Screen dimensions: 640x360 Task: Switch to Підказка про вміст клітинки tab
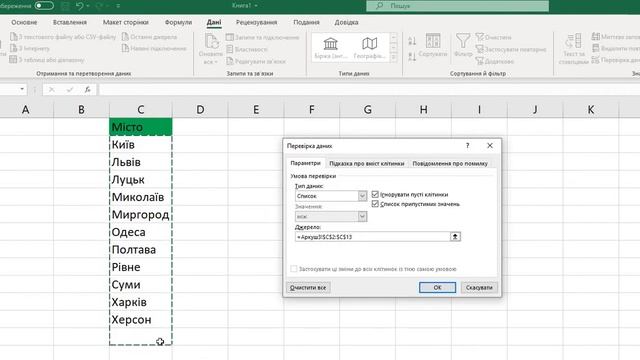(x=367, y=163)
